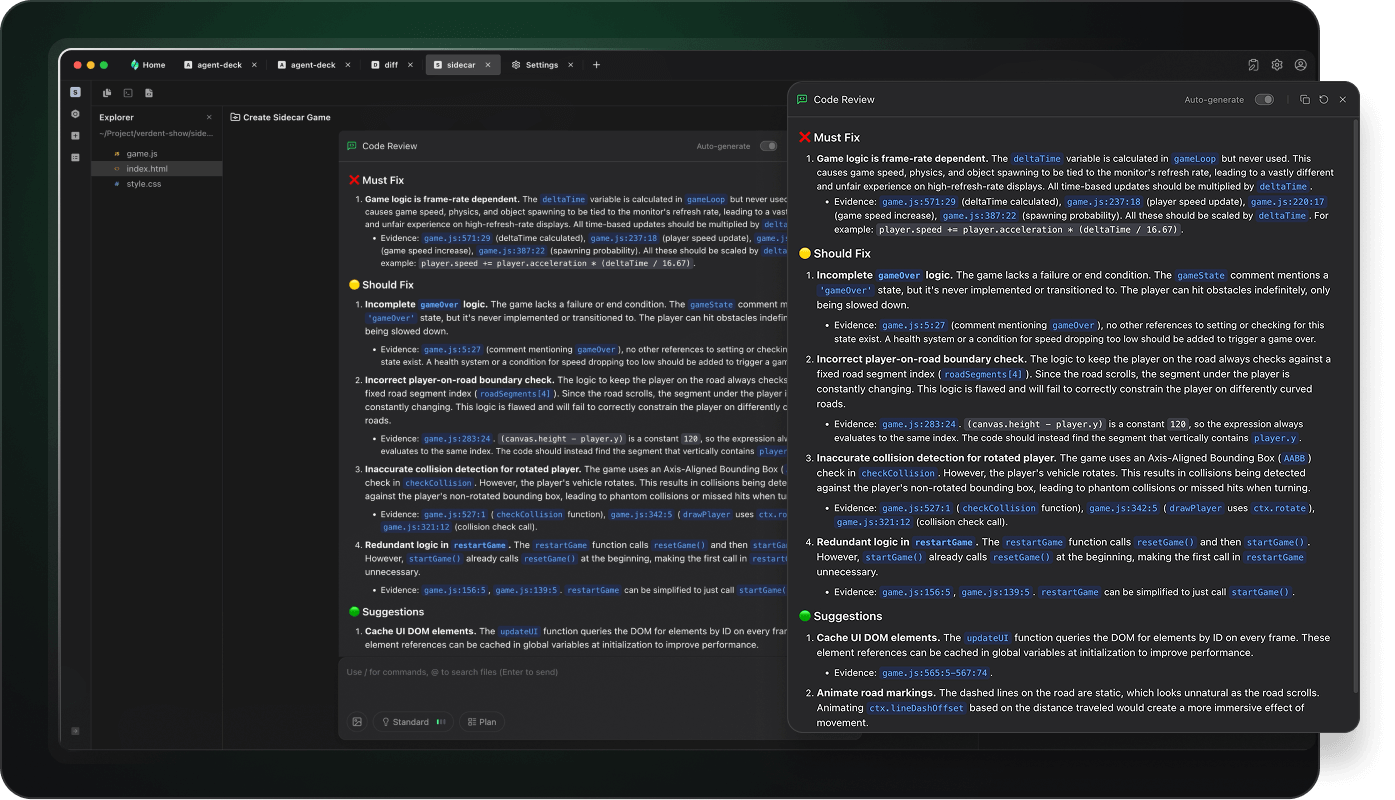Click the new file icon in the sidebar toolbar
The image size is (1395, 800).
tap(149, 93)
